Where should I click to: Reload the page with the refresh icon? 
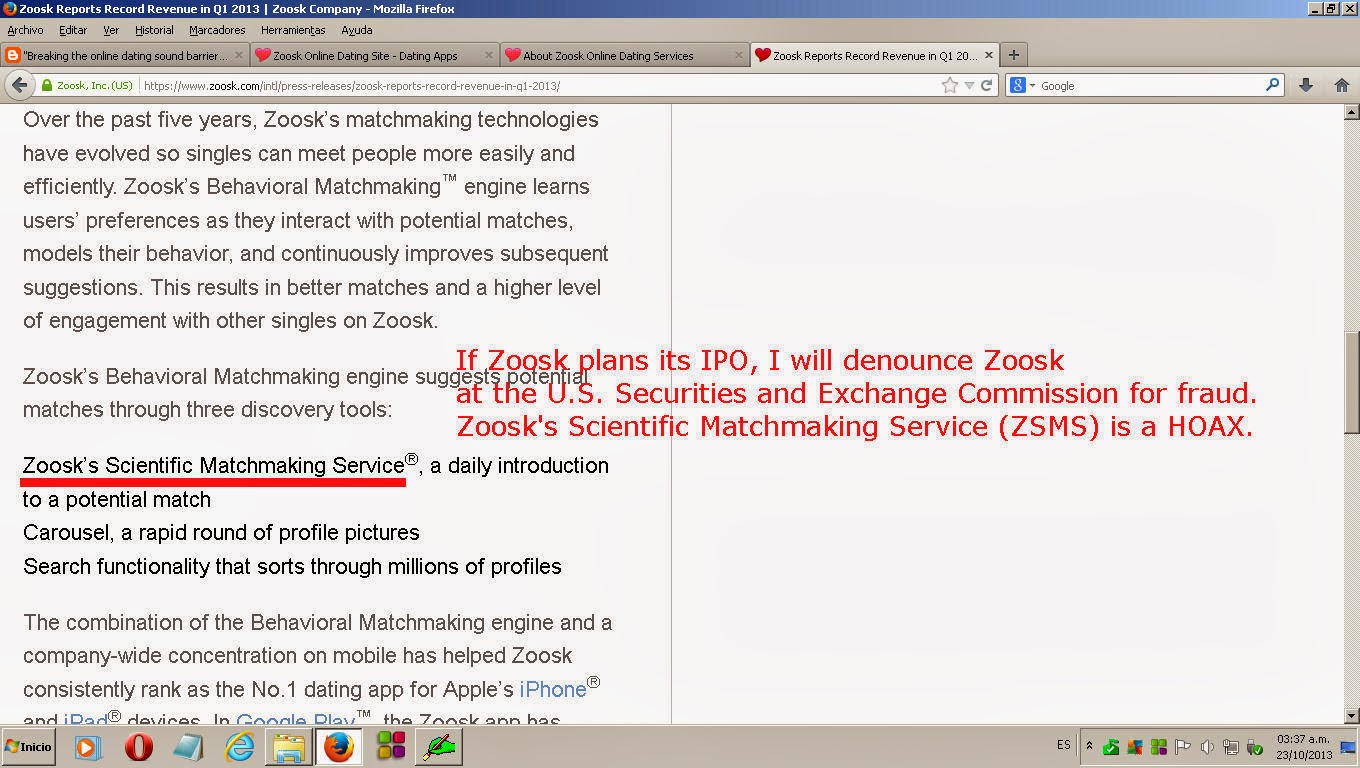pos(986,86)
